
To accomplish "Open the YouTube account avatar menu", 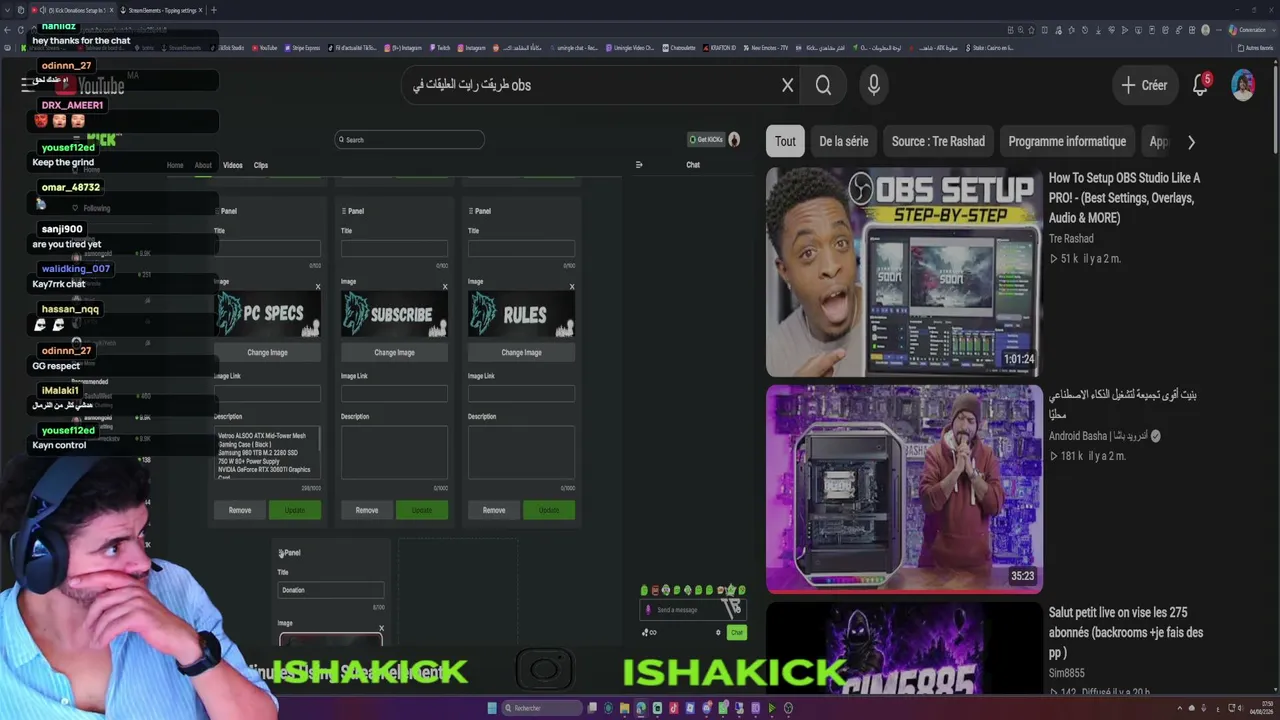I will (1243, 85).
